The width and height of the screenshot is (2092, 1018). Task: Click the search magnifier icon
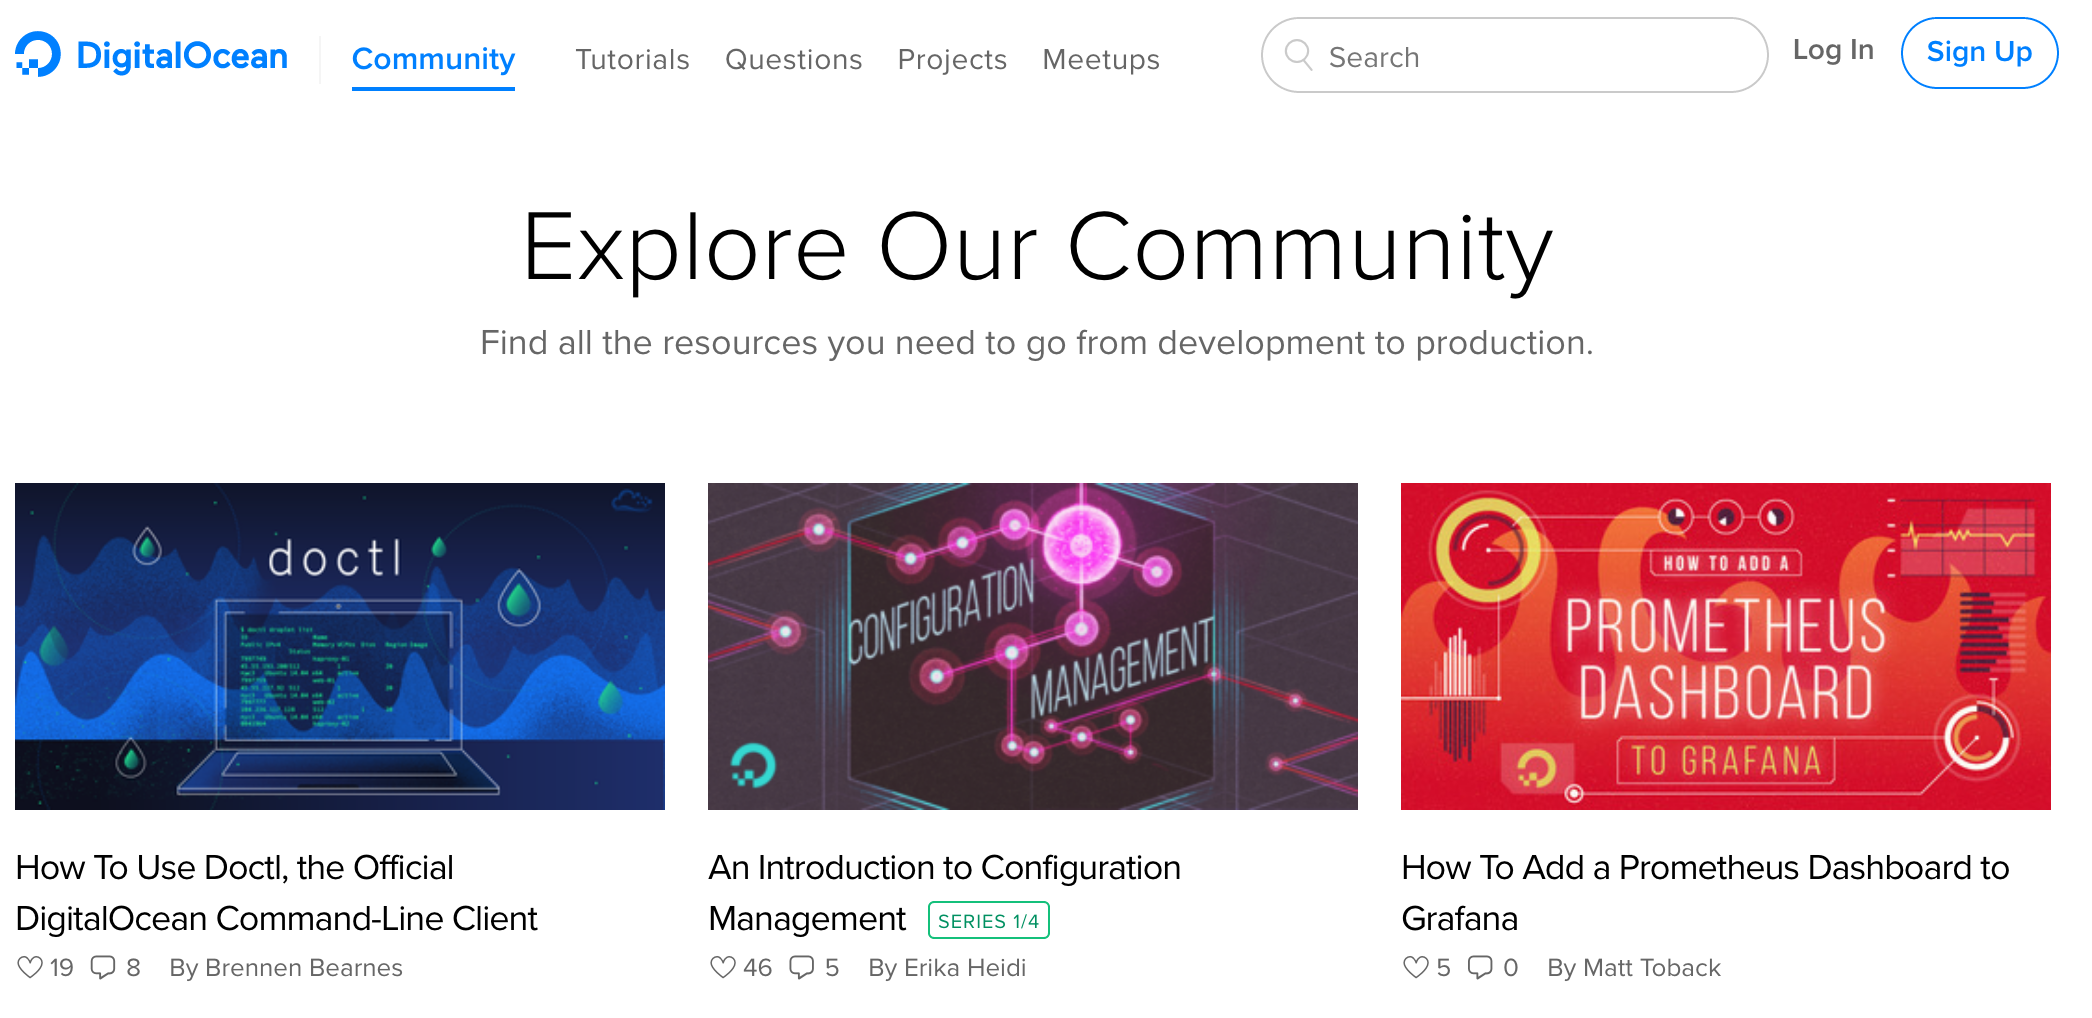click(x=1298, y=55)
